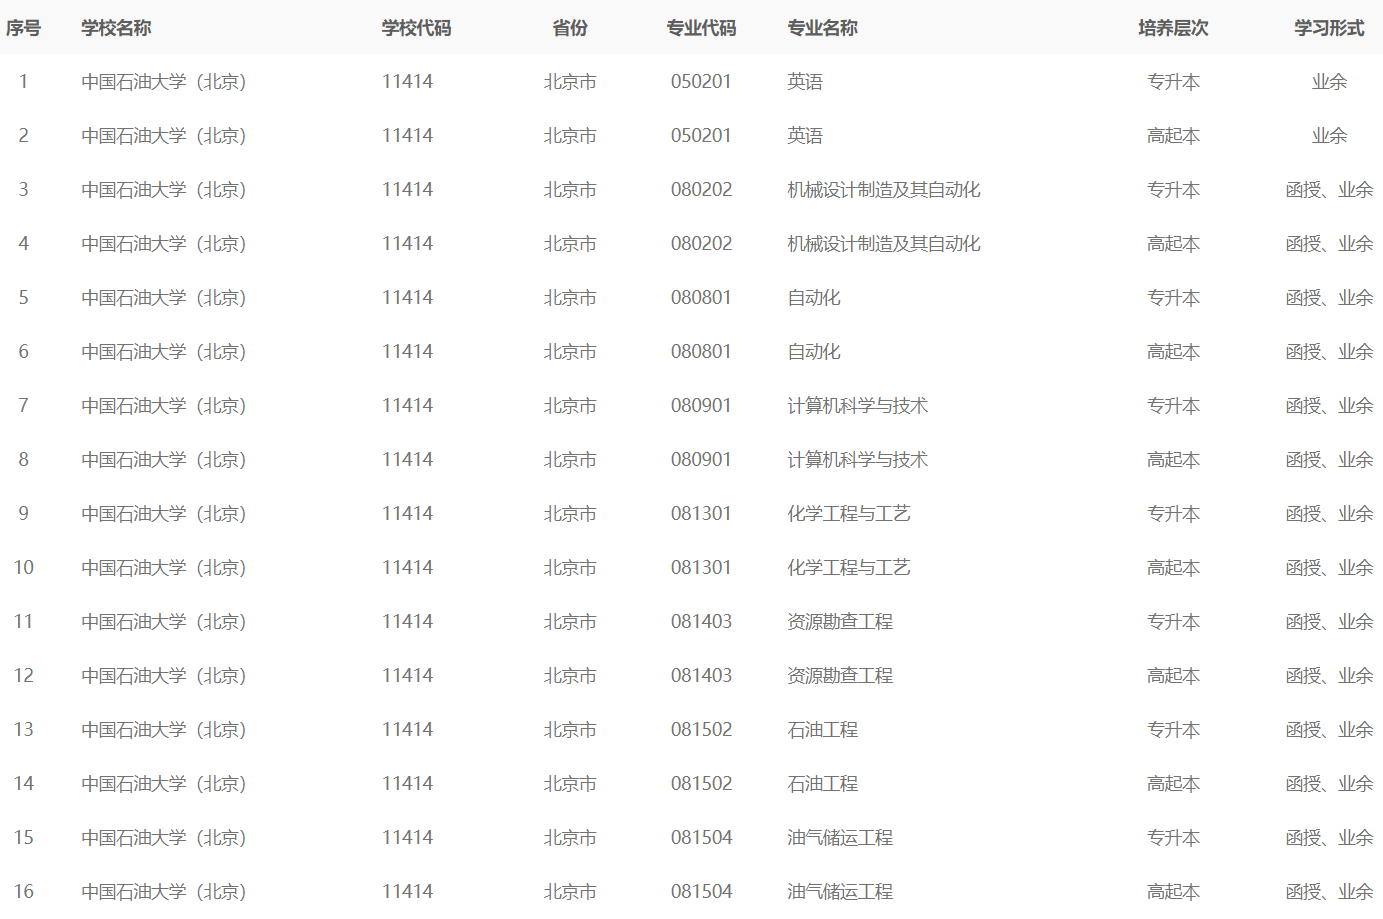The width and height of the screenshot is (1383, 919).
Task: Click 化学工程与工艺 in row 10
Action: click(849, 568)
